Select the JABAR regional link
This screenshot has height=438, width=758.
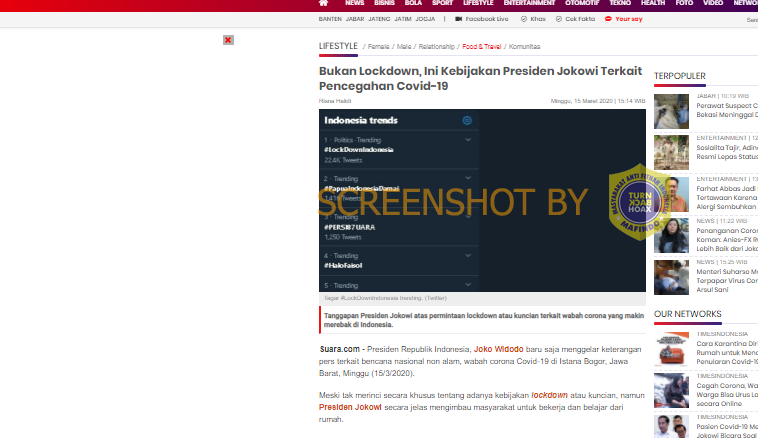click(x=355, y=19)
